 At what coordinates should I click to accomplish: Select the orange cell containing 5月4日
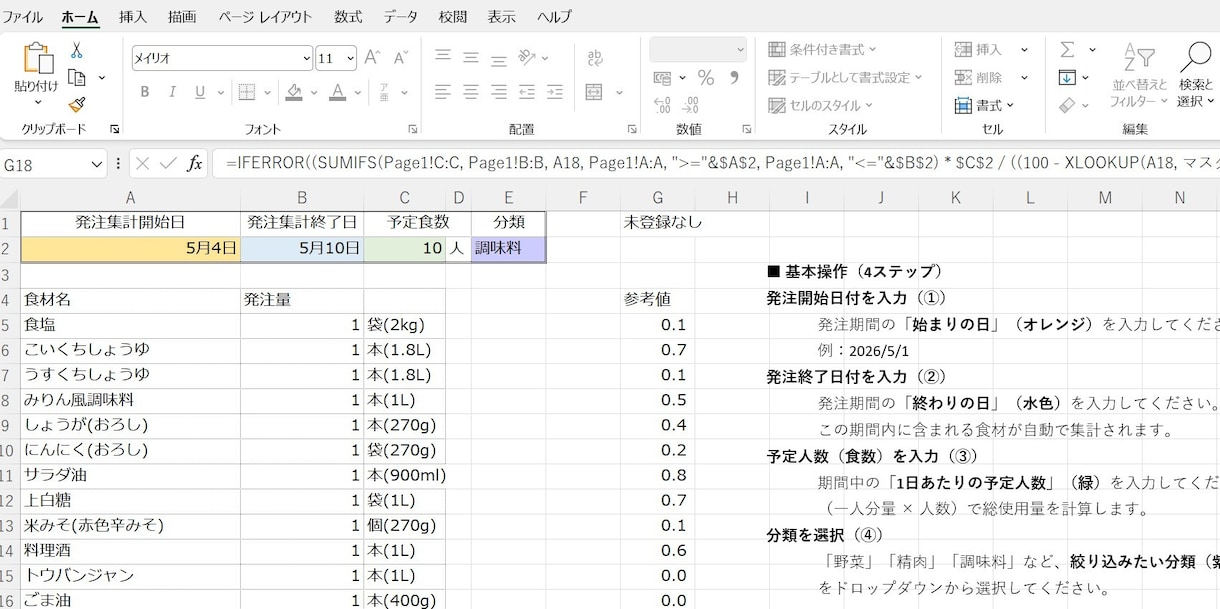tap(130, 248)
